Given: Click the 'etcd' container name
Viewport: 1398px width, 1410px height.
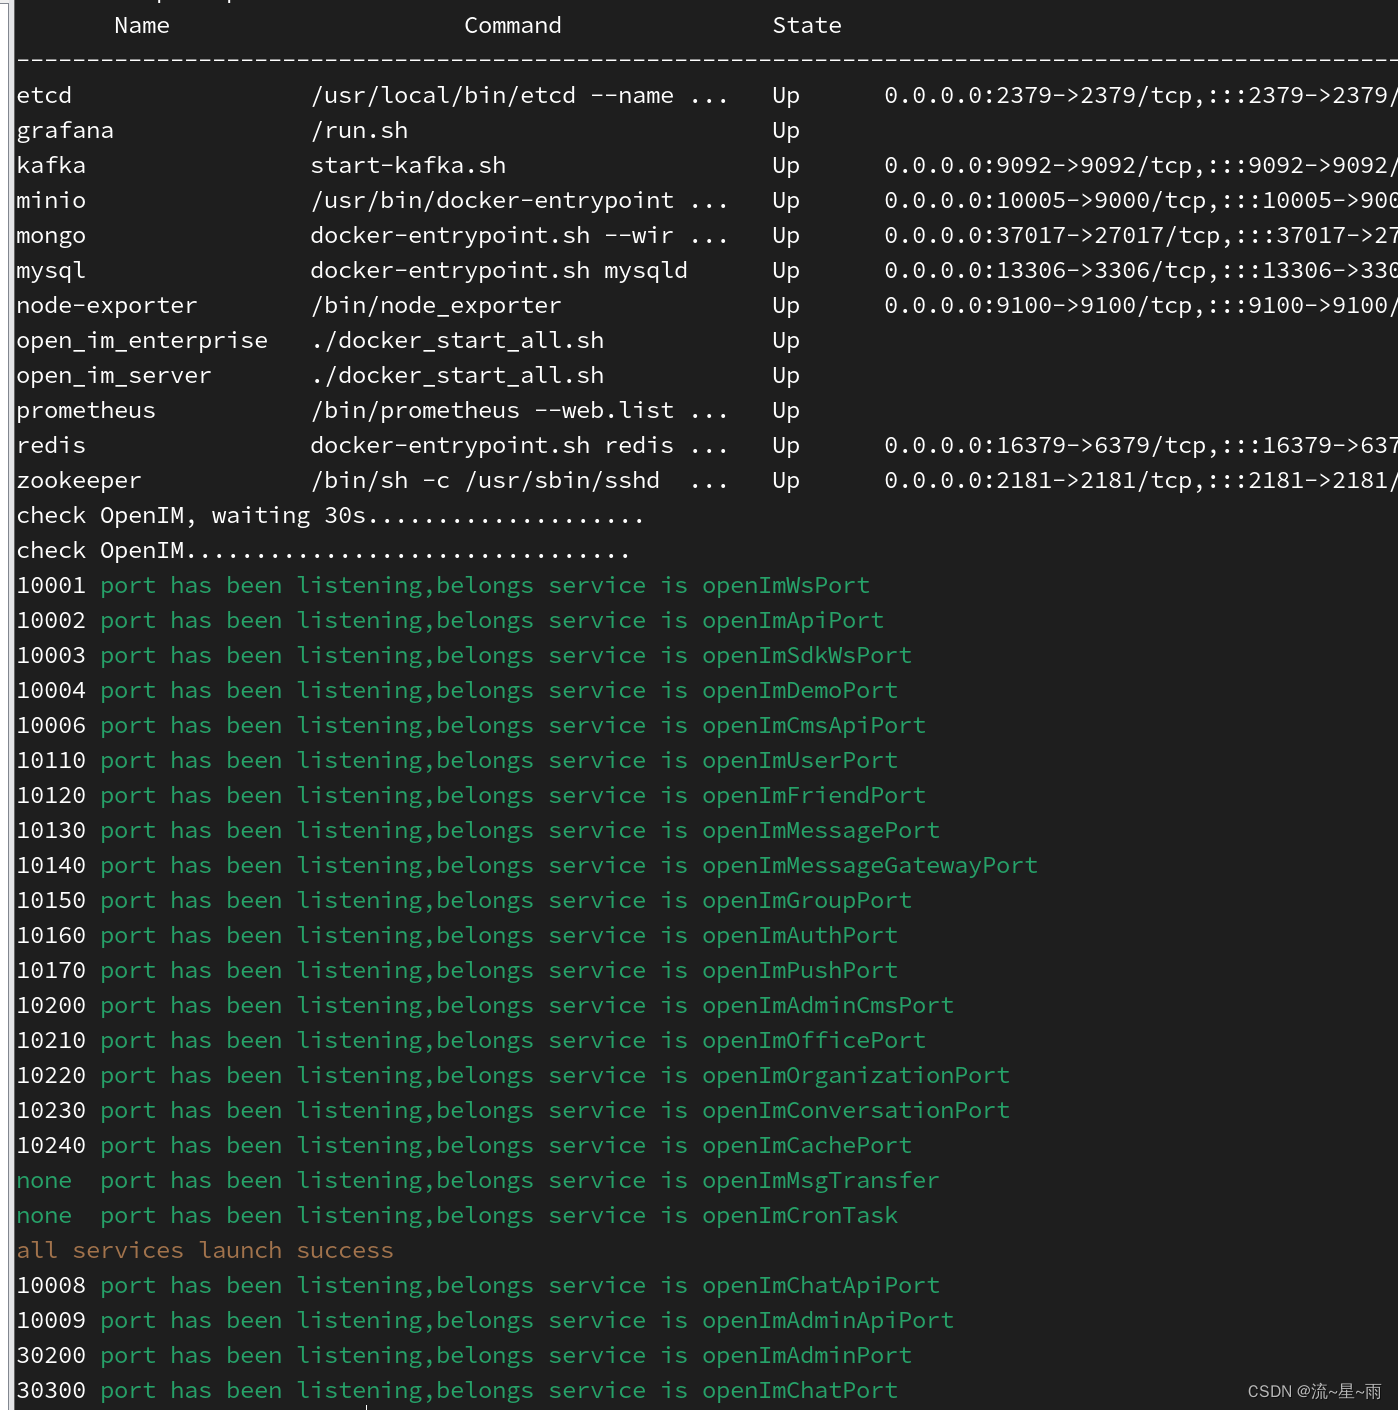Looking at the screenshot, I should coord(44,95).
